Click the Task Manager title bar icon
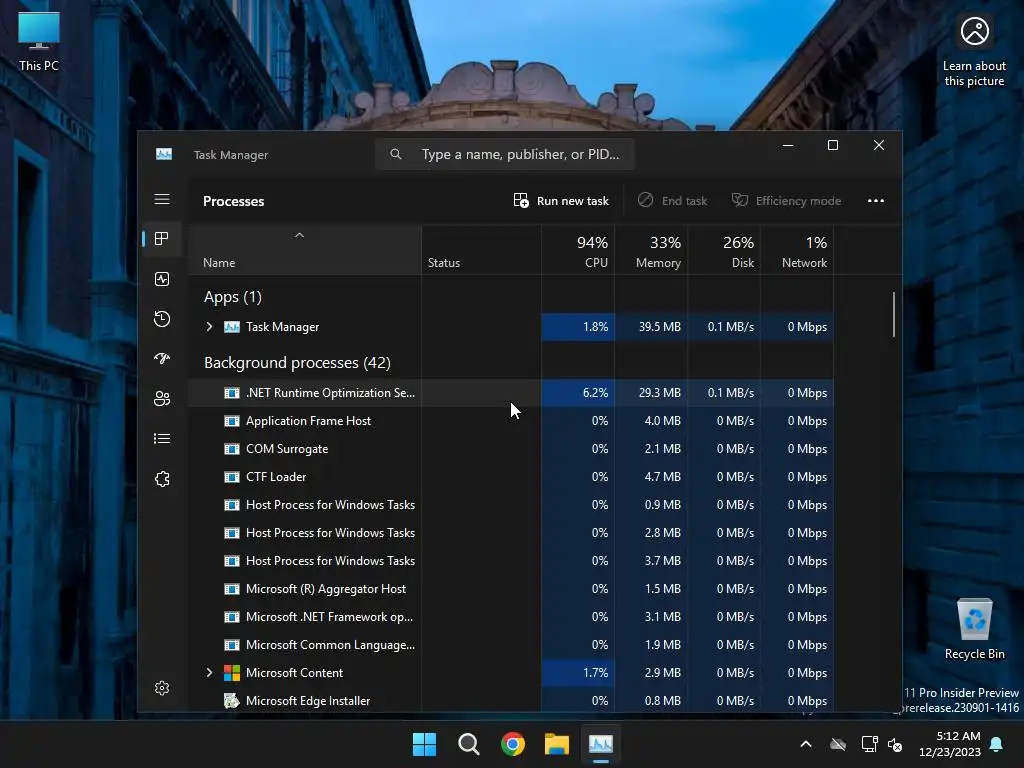 164,154
